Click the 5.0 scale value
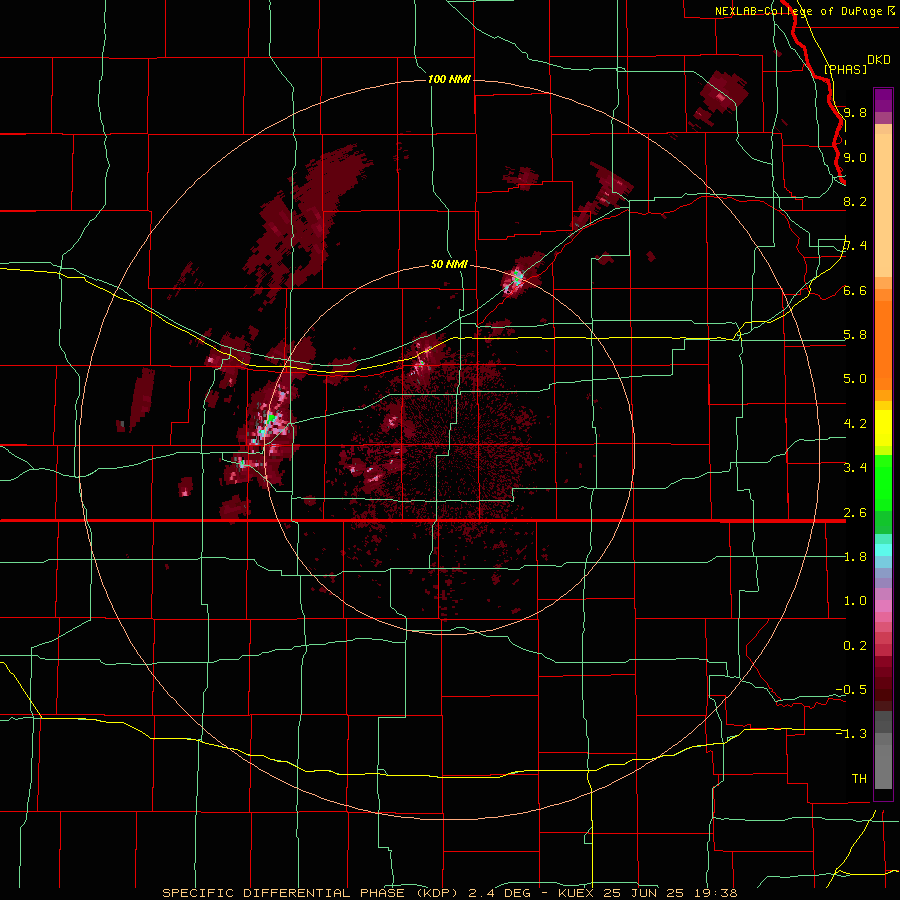 [855, 379]
